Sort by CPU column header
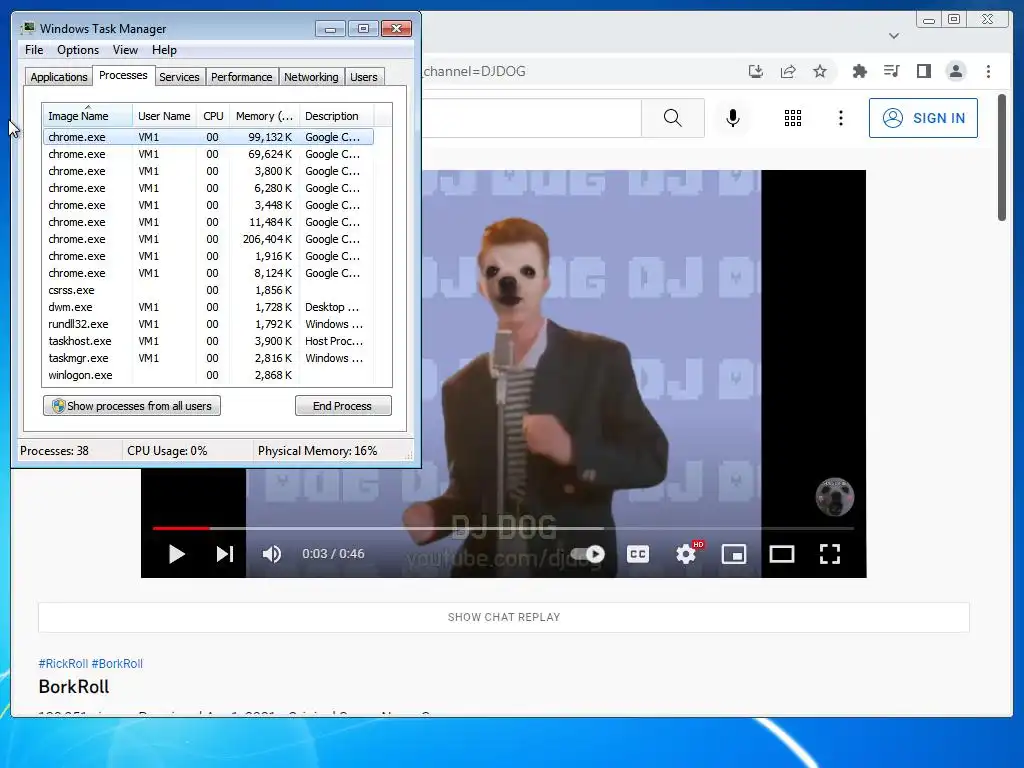1024x768 pixels. point(213,116)
